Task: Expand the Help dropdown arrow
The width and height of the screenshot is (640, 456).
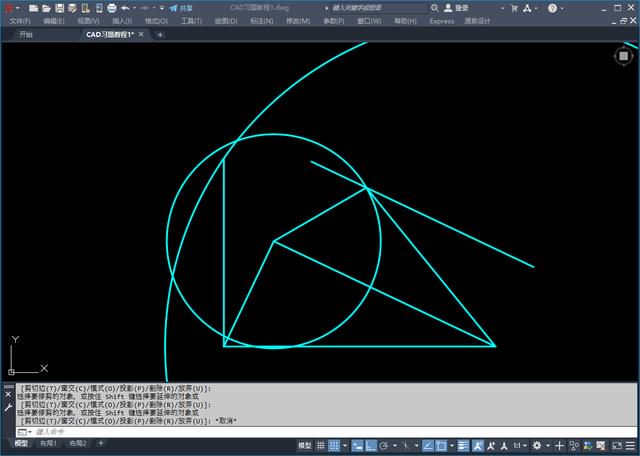Action: point(562,8)
